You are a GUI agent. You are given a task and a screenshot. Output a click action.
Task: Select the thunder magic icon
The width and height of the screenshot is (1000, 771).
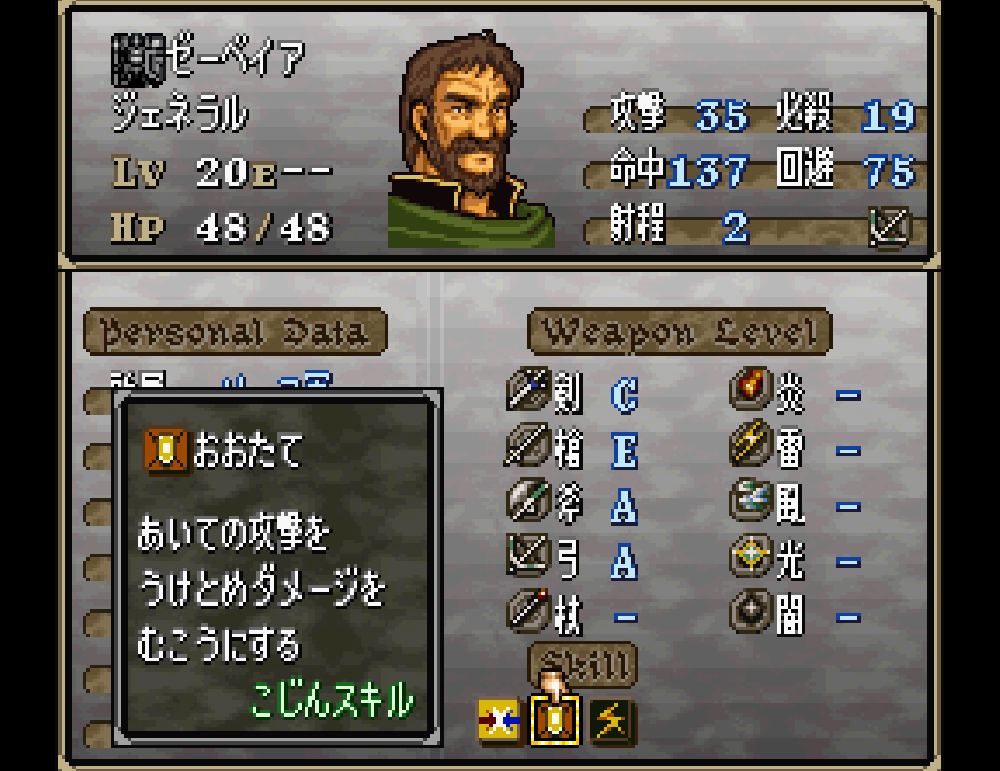[751, 444]
